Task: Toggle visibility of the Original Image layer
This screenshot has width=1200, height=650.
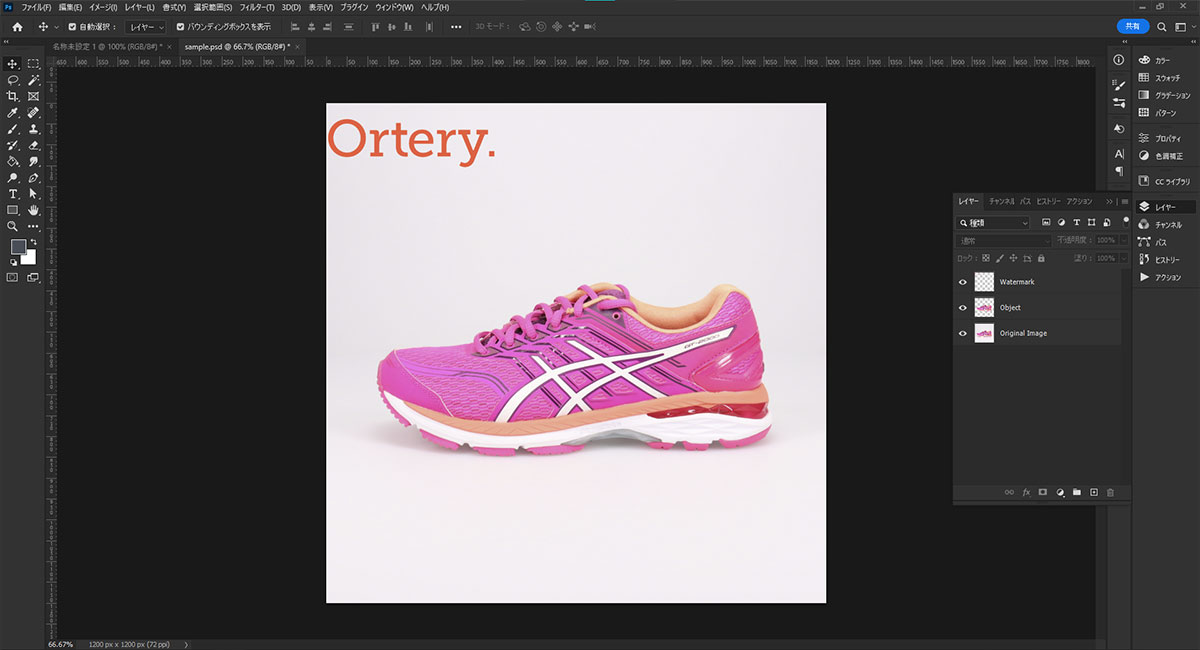Action: [x=963, y=333]
